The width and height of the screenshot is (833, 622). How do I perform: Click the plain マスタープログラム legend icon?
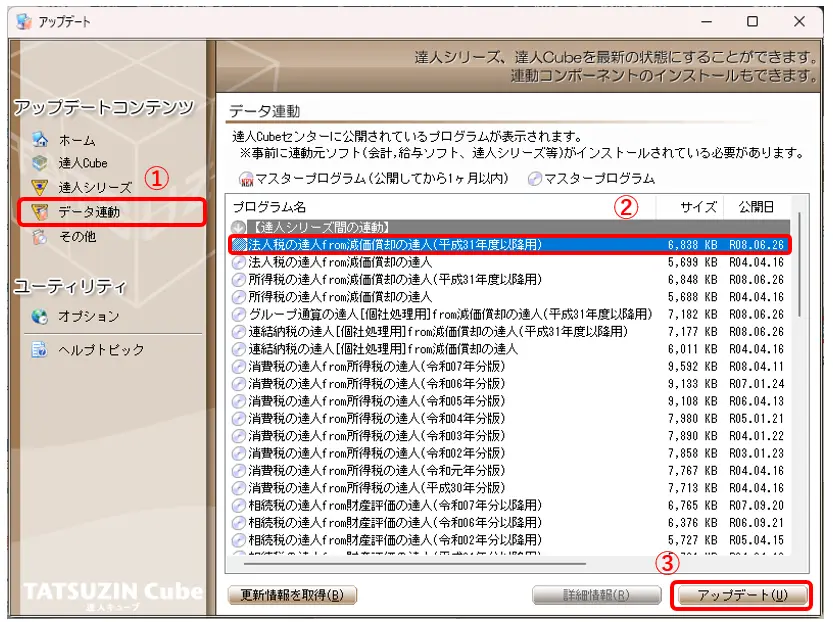[534, 179]
